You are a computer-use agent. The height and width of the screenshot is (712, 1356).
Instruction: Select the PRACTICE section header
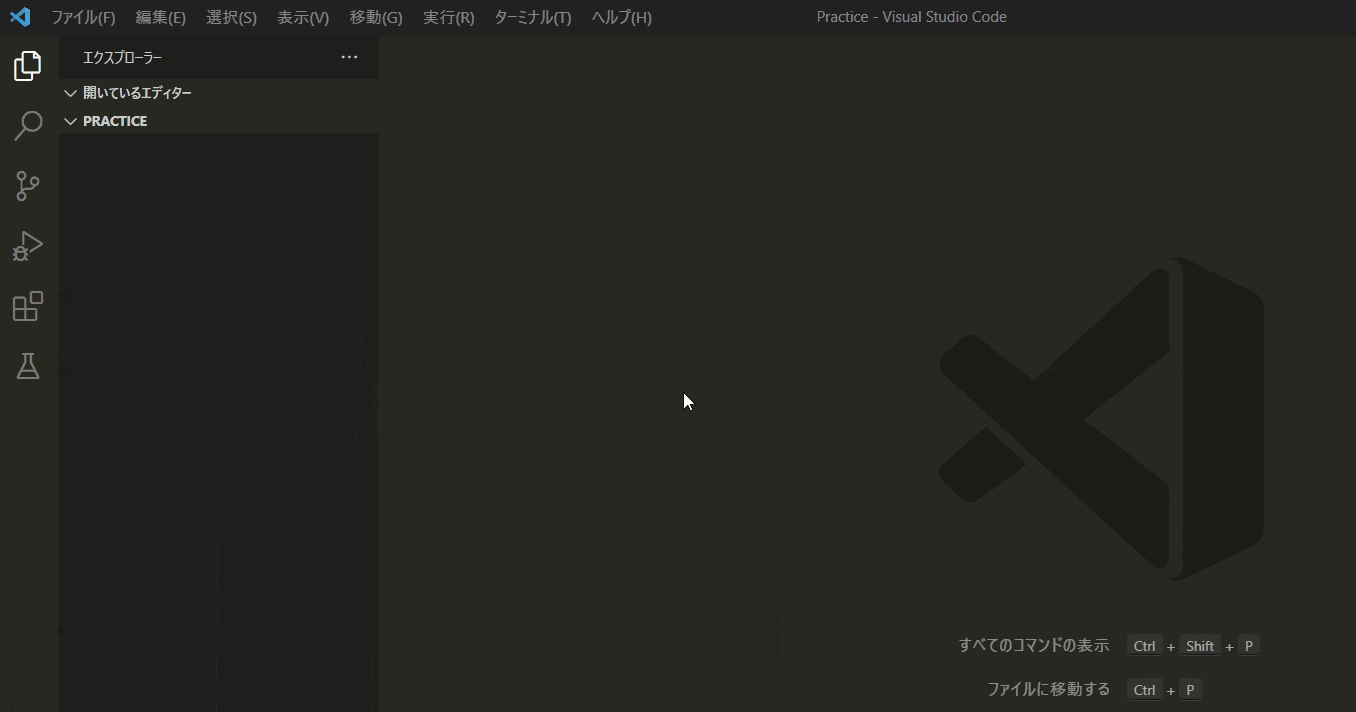(x=114, y=120)
